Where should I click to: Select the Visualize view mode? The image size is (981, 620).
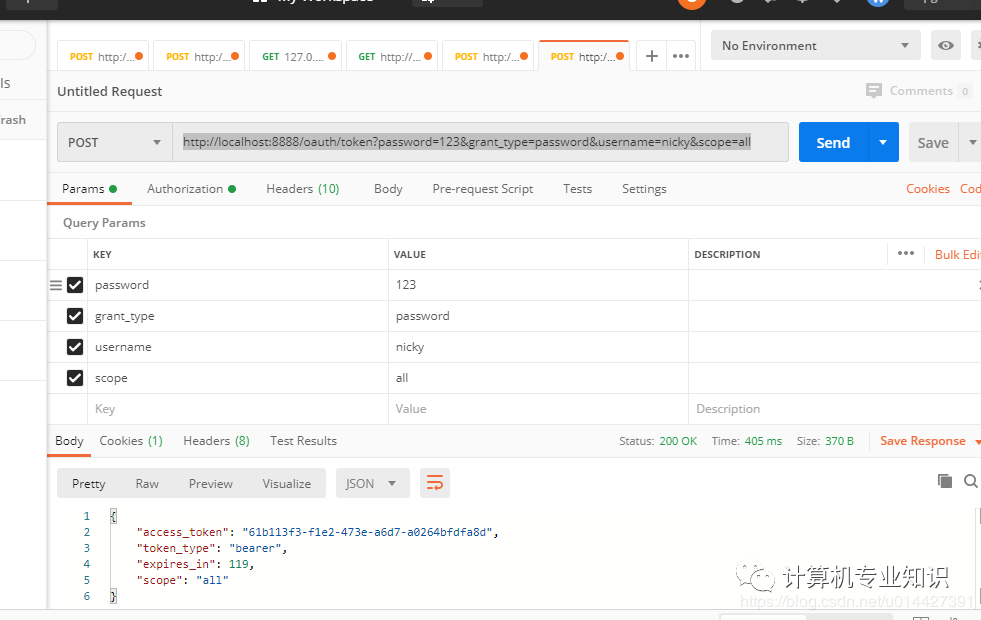pyautogui.click(x=287, y=484)
